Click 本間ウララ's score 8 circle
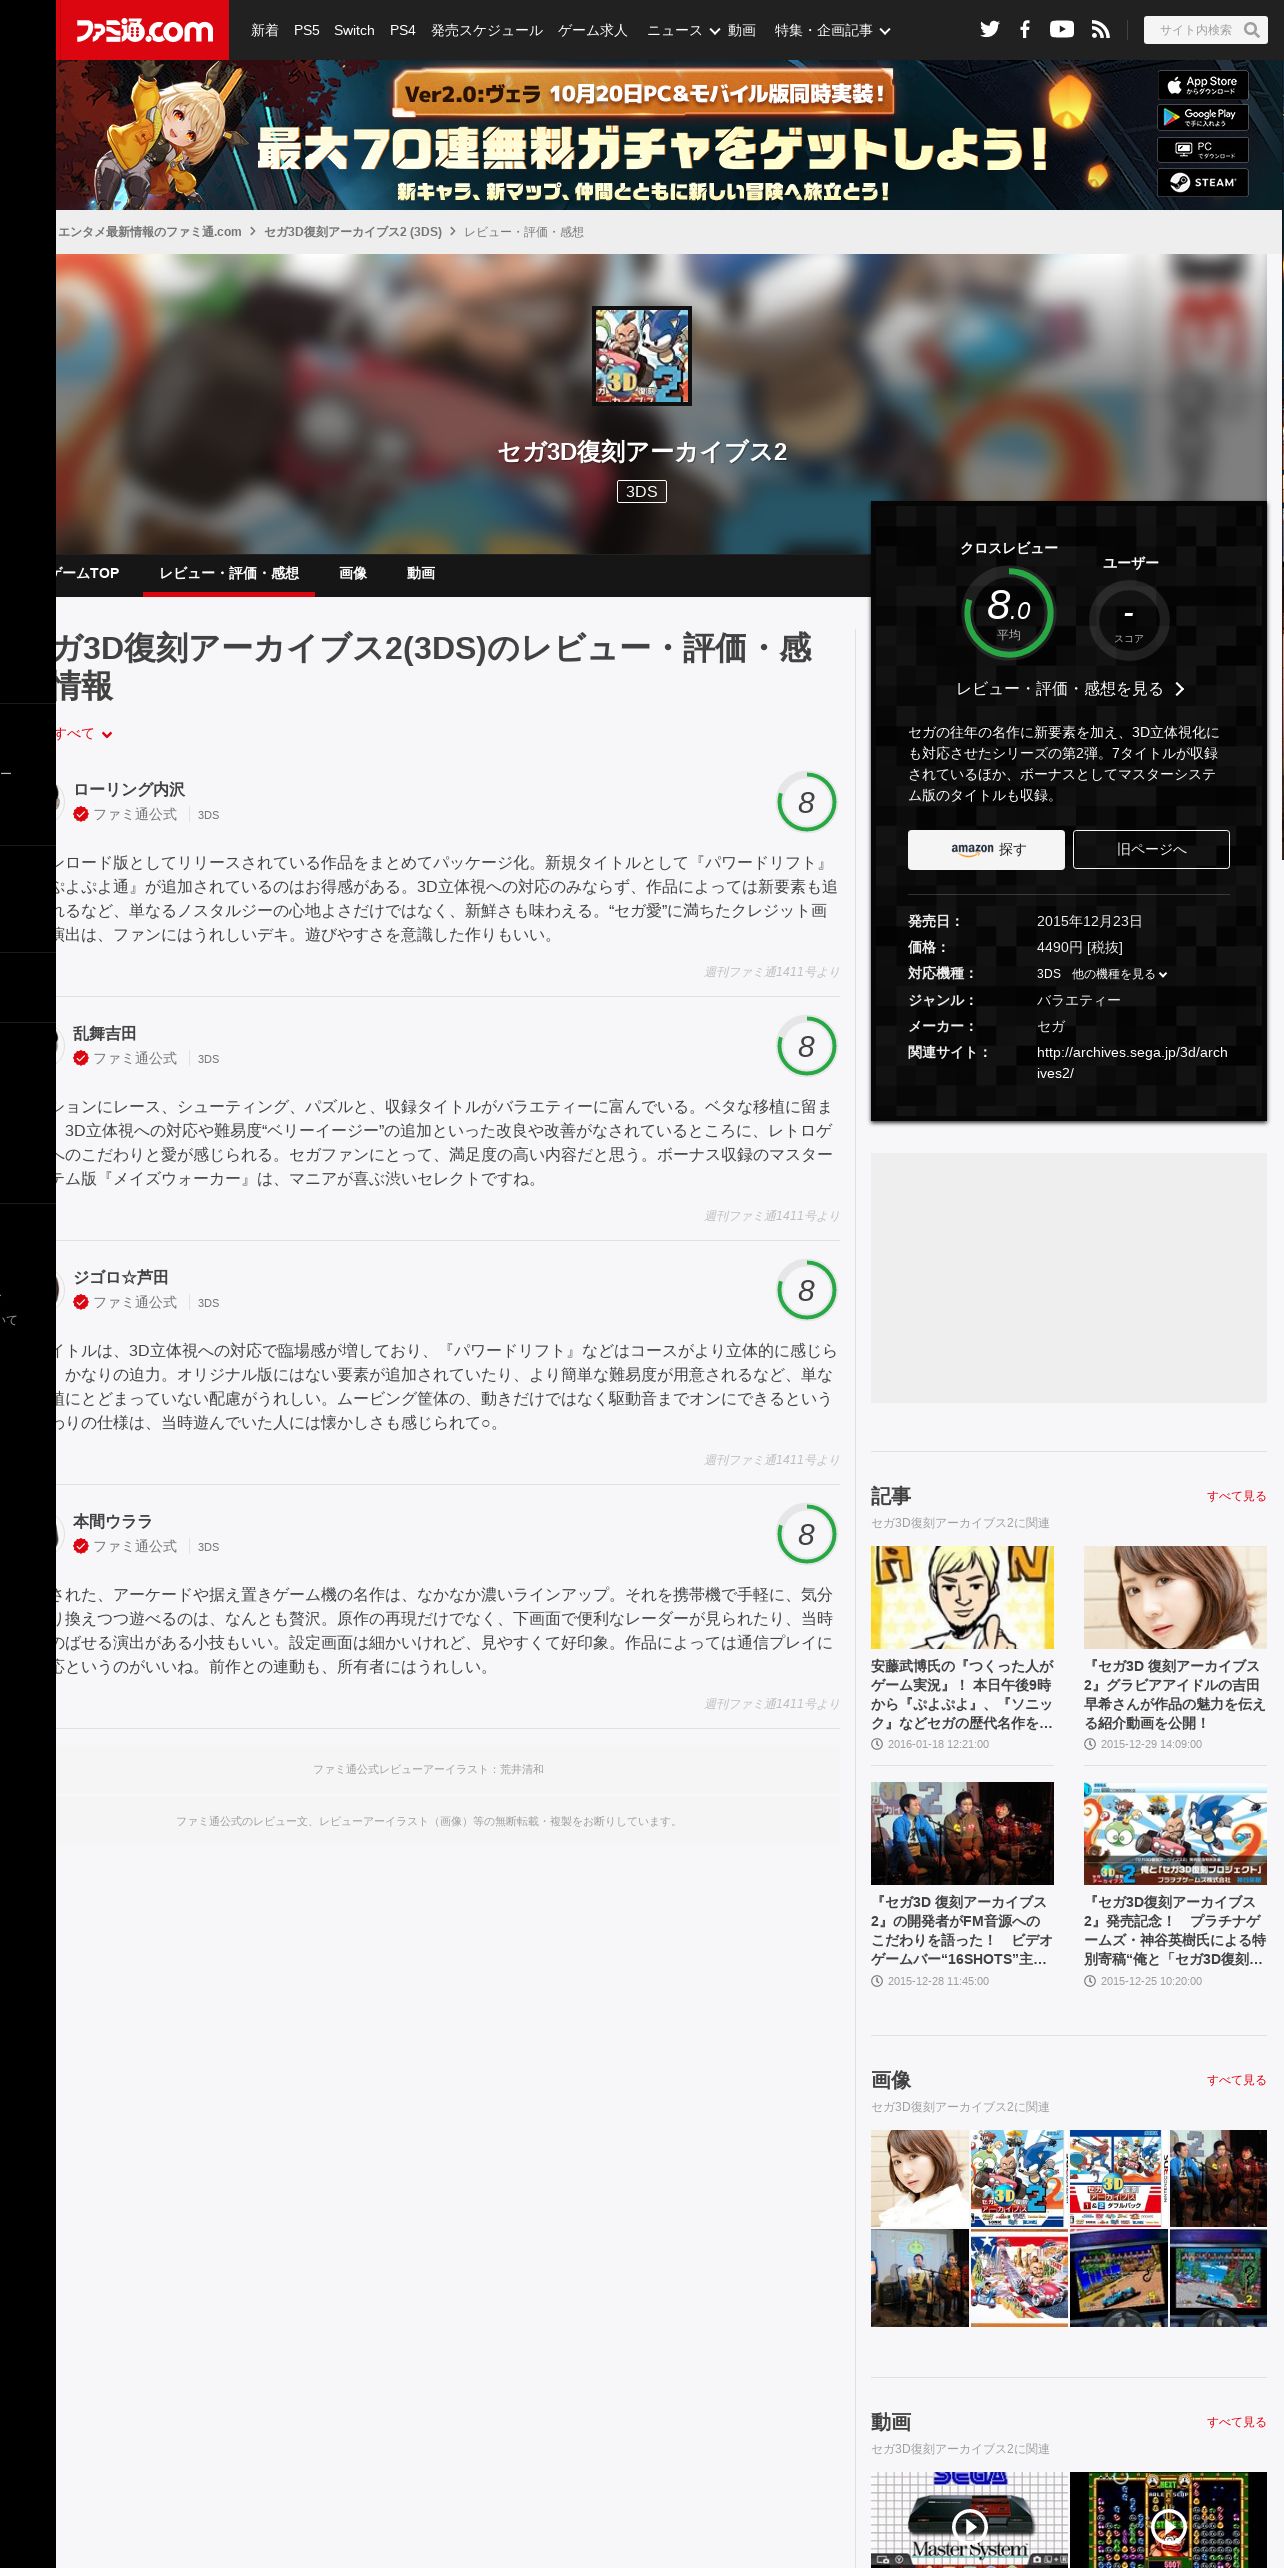The height and width of the screenshot is (2568, 1284). [806, 1534]
